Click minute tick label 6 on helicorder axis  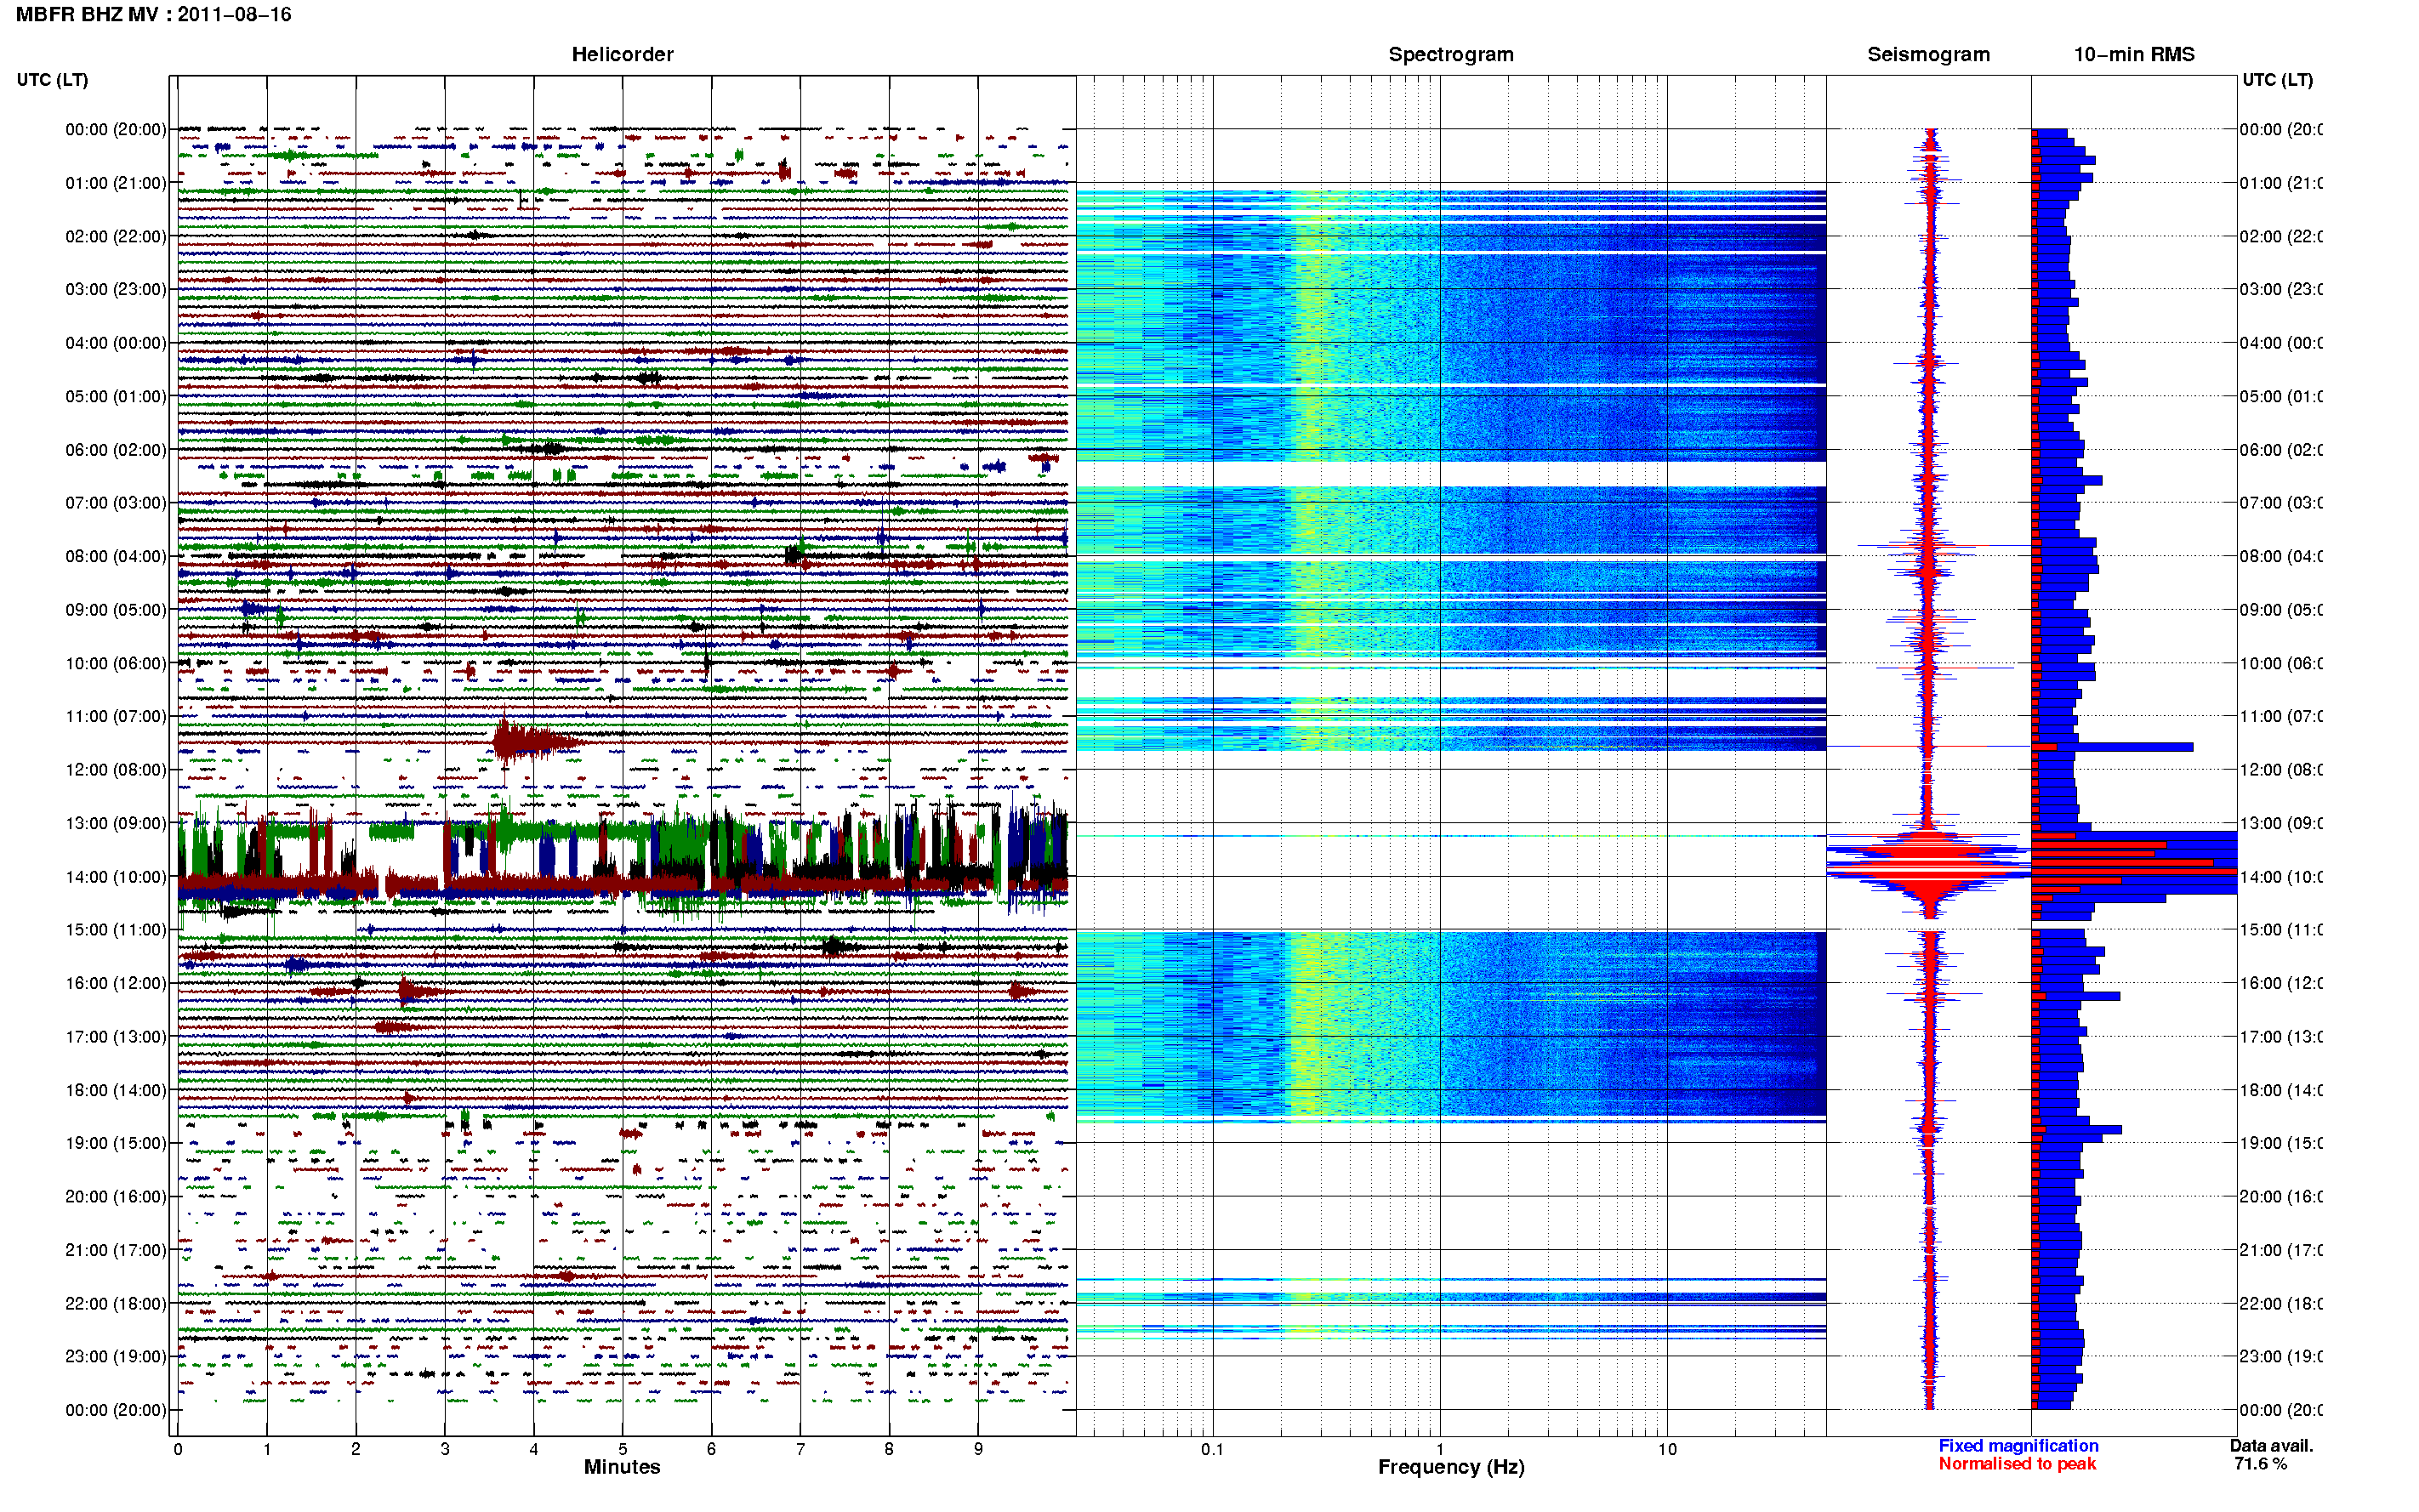711,1449
